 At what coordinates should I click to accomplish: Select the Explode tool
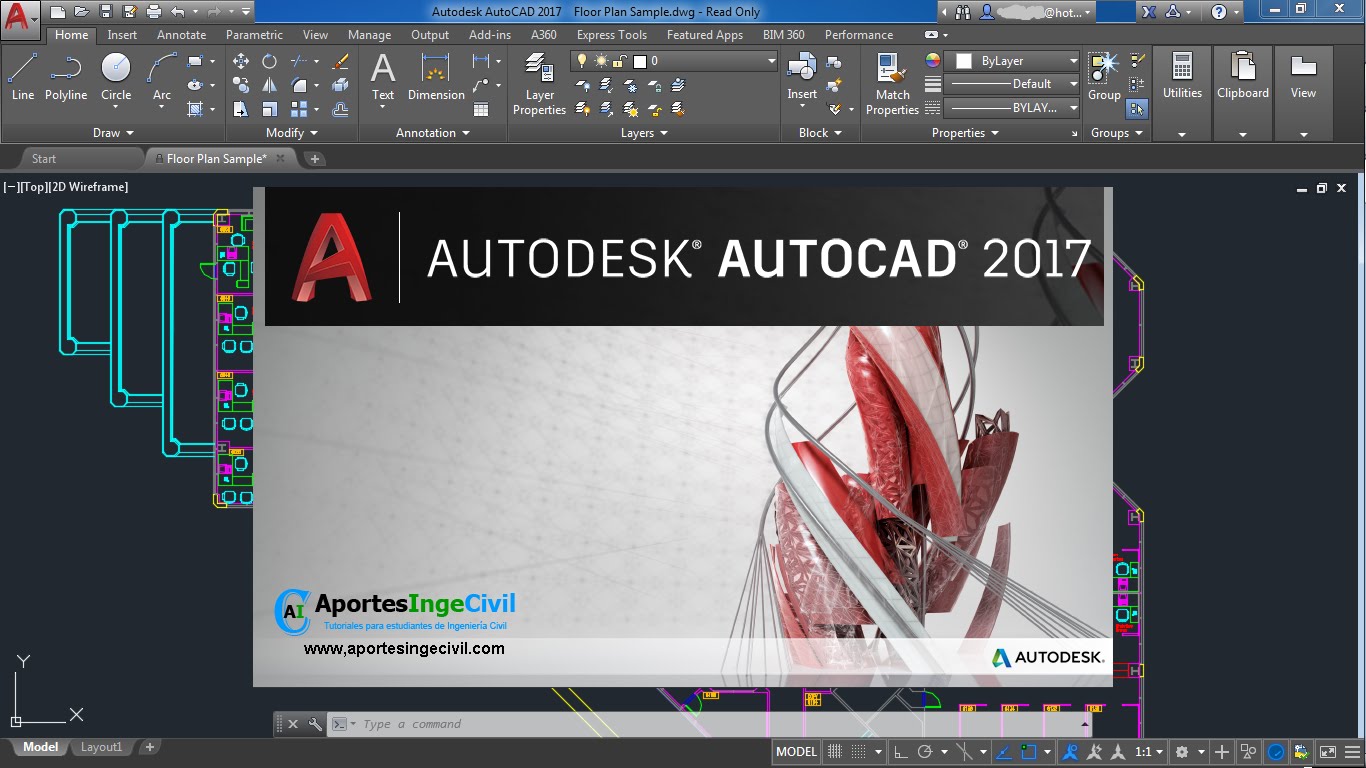(340, 85)
